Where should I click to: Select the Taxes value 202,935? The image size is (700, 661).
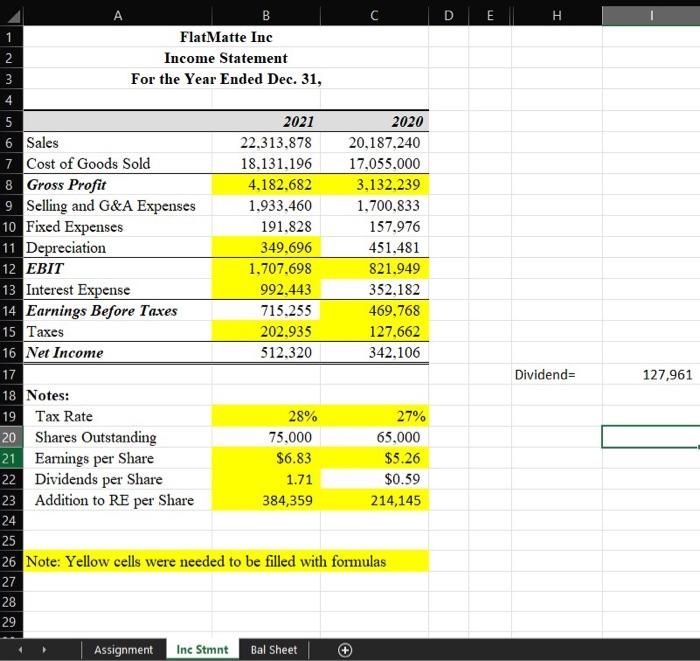point(266,332)
